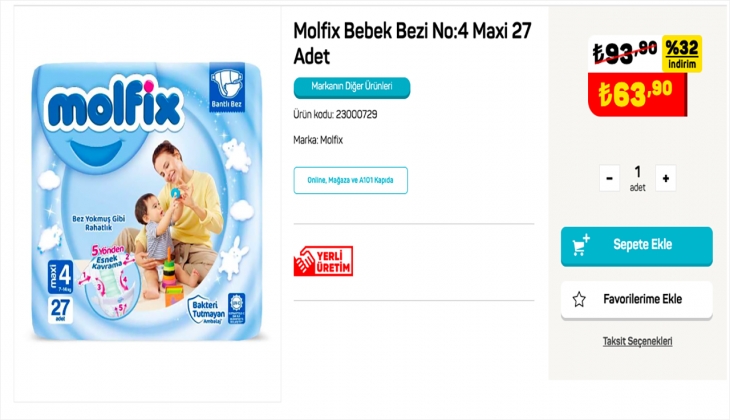
Task: Click the Yerli Üretim badge icon
Action: click(324, 261)
